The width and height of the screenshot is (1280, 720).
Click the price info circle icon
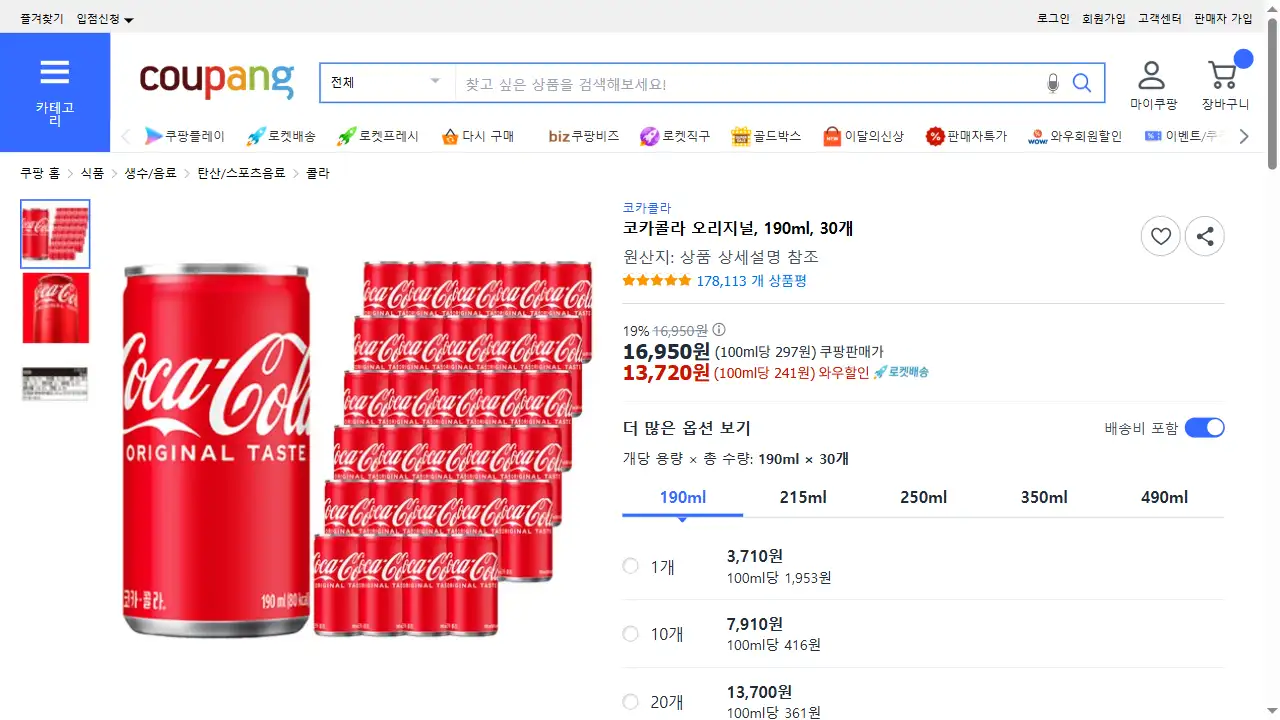[719, 330]
